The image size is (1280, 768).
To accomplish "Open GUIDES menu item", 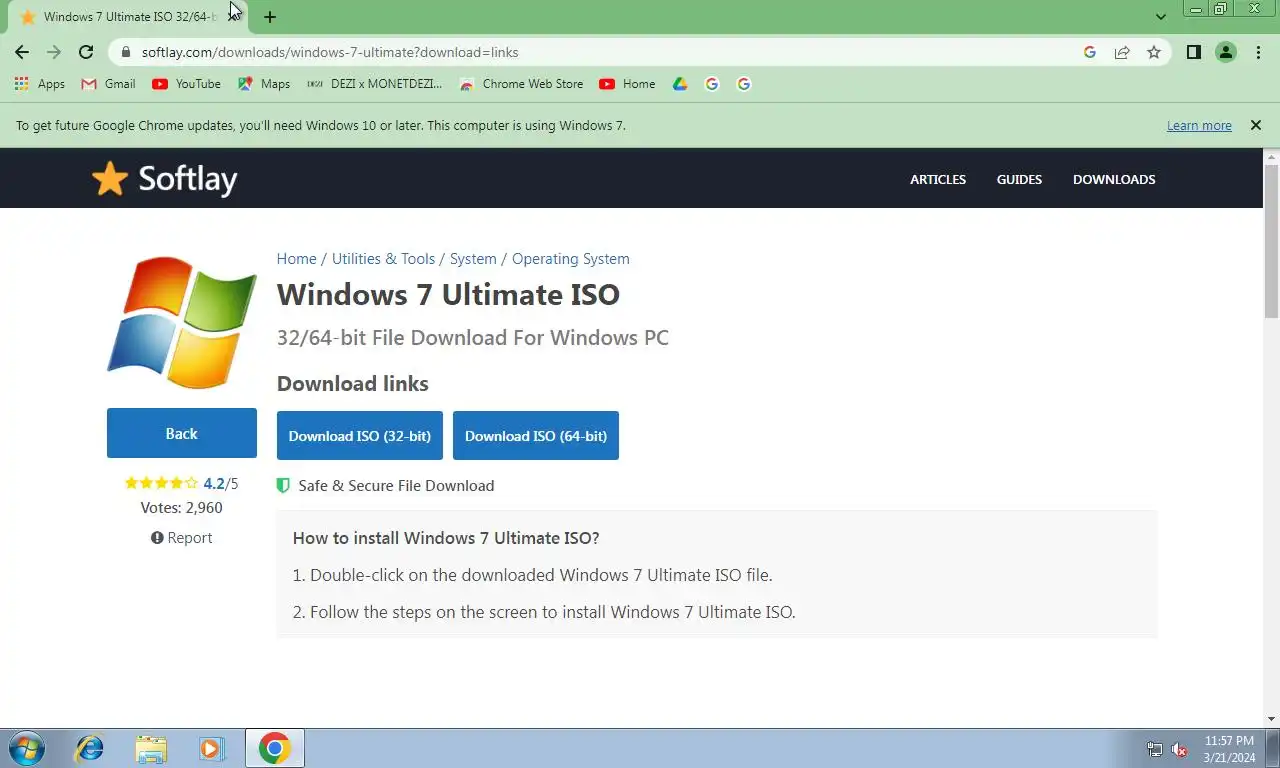I will pos(1019,179).
